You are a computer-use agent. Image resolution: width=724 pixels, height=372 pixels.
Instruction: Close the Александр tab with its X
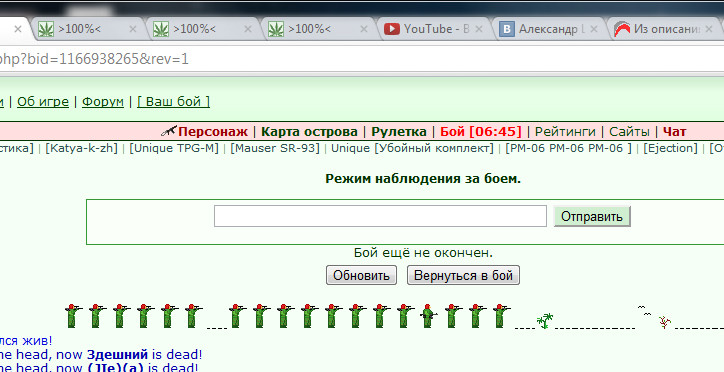(594, 29)
